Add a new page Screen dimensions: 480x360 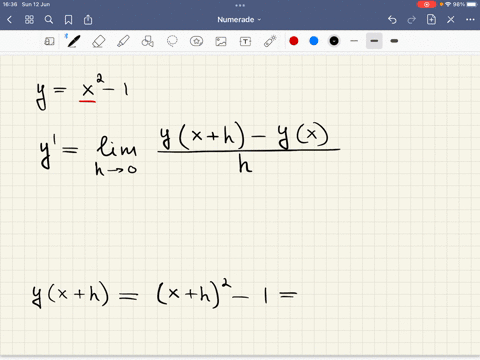tap(431, 20)
